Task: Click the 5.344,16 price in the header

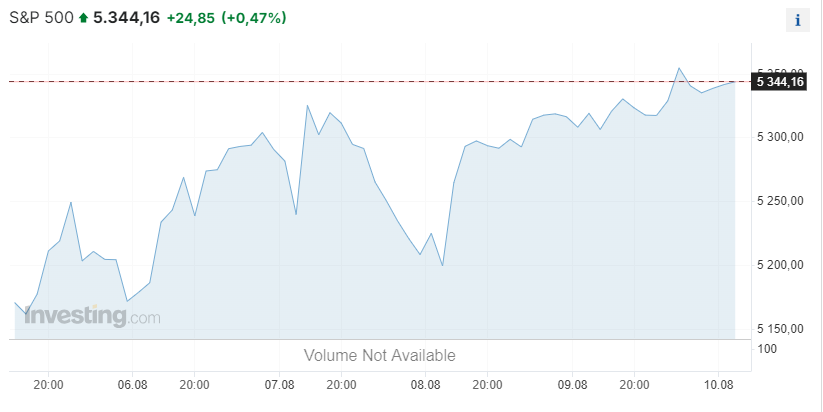Action: coord(126,18)
